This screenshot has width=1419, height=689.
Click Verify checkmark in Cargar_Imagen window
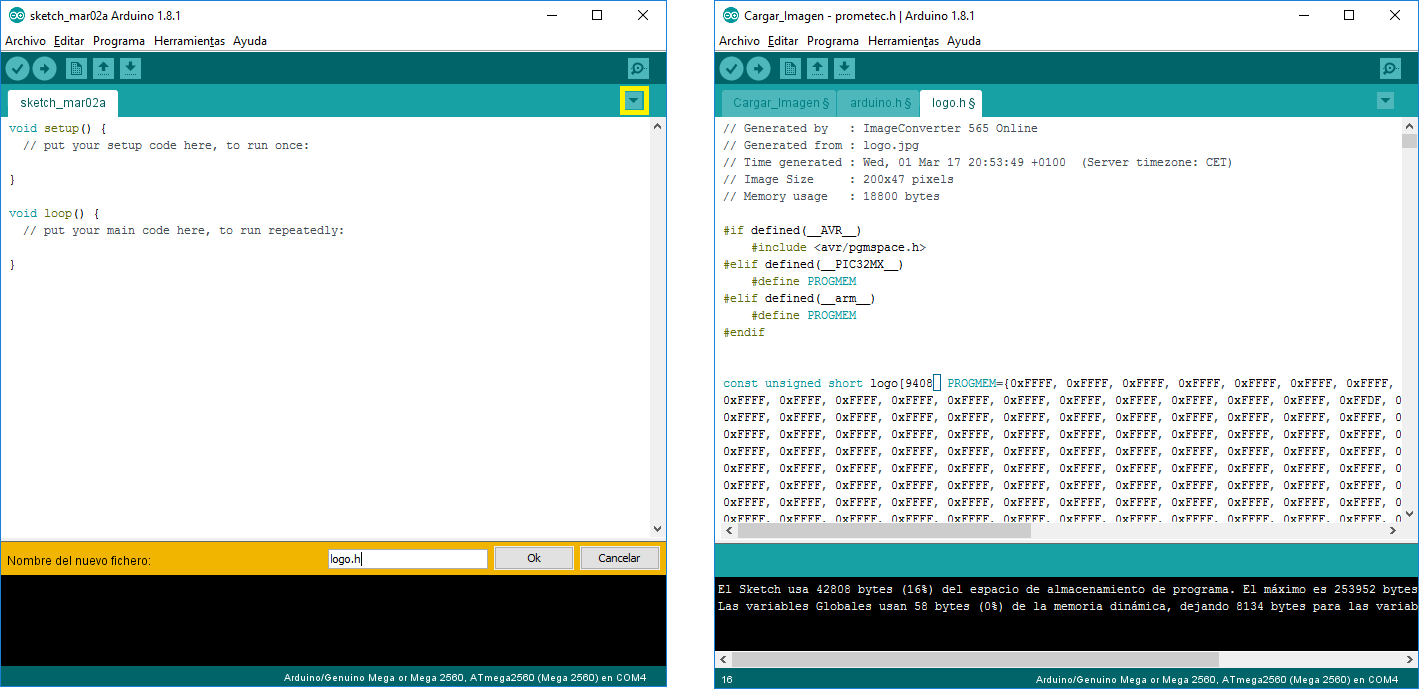click(x=731, y=68)
